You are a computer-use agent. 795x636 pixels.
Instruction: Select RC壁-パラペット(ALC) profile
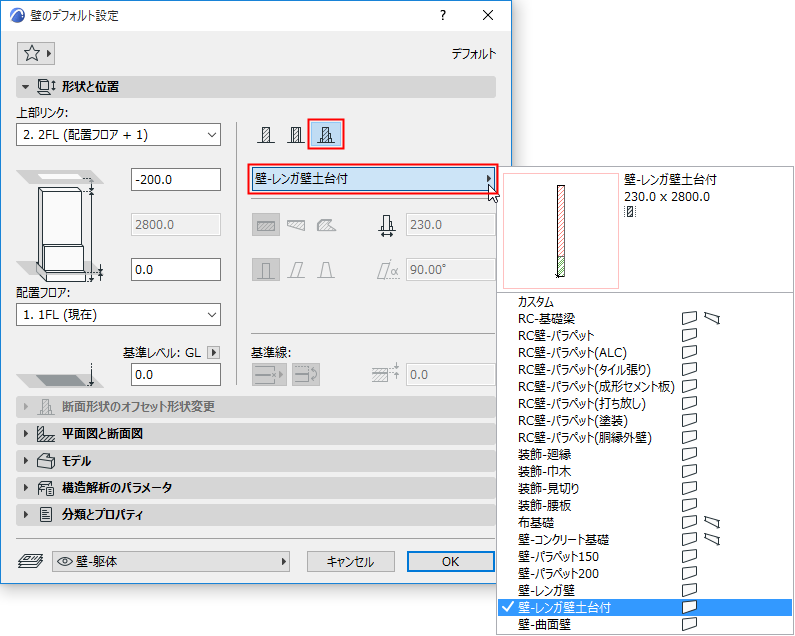[644, 352]
